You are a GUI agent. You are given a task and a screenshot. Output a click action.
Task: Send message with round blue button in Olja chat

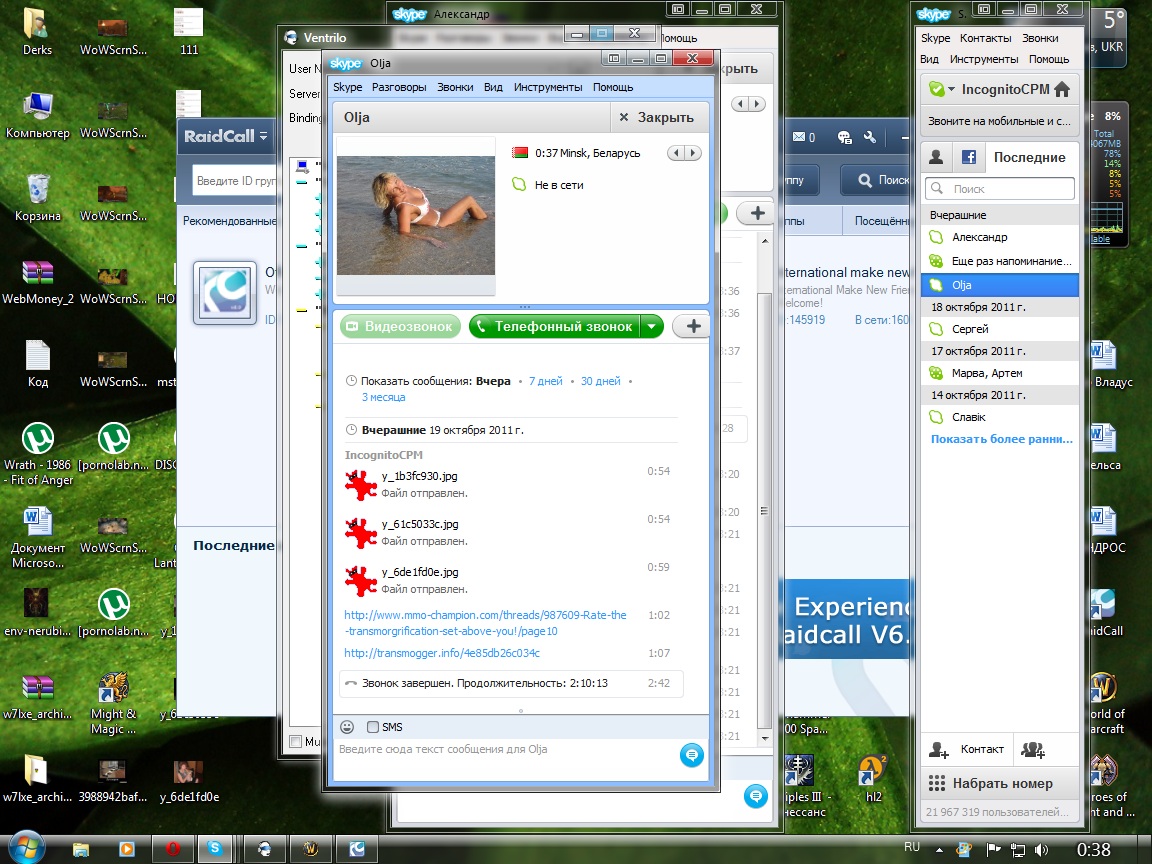[x=691, y=755]
